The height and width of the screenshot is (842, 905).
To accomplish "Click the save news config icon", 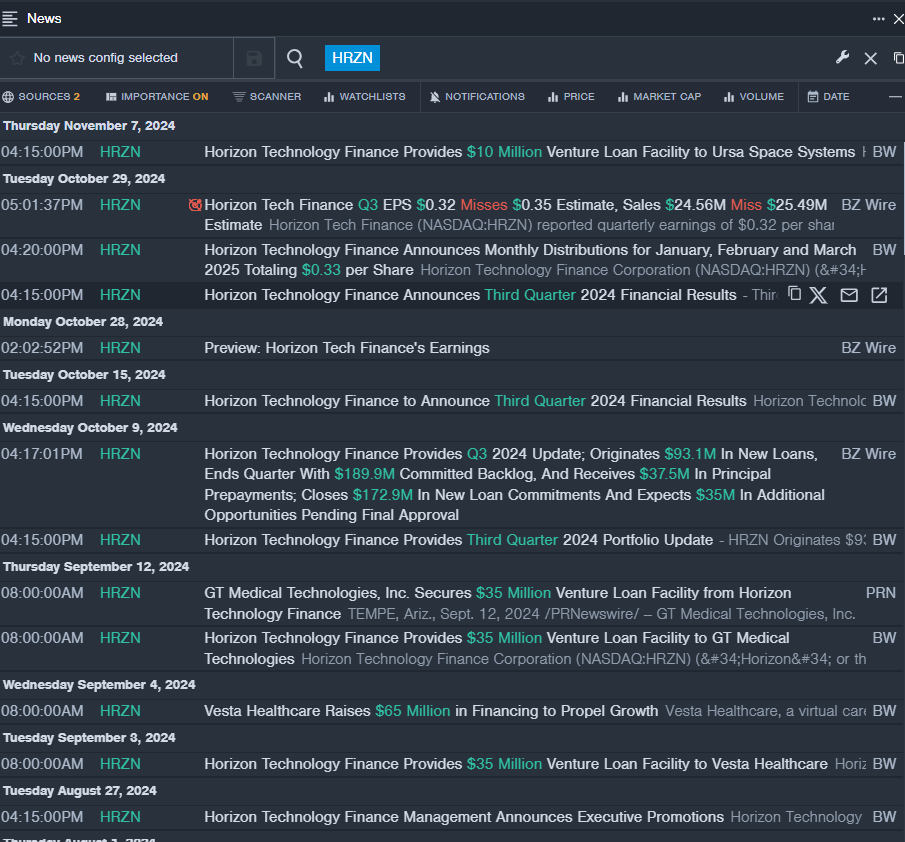I will [x=254, y=59].
